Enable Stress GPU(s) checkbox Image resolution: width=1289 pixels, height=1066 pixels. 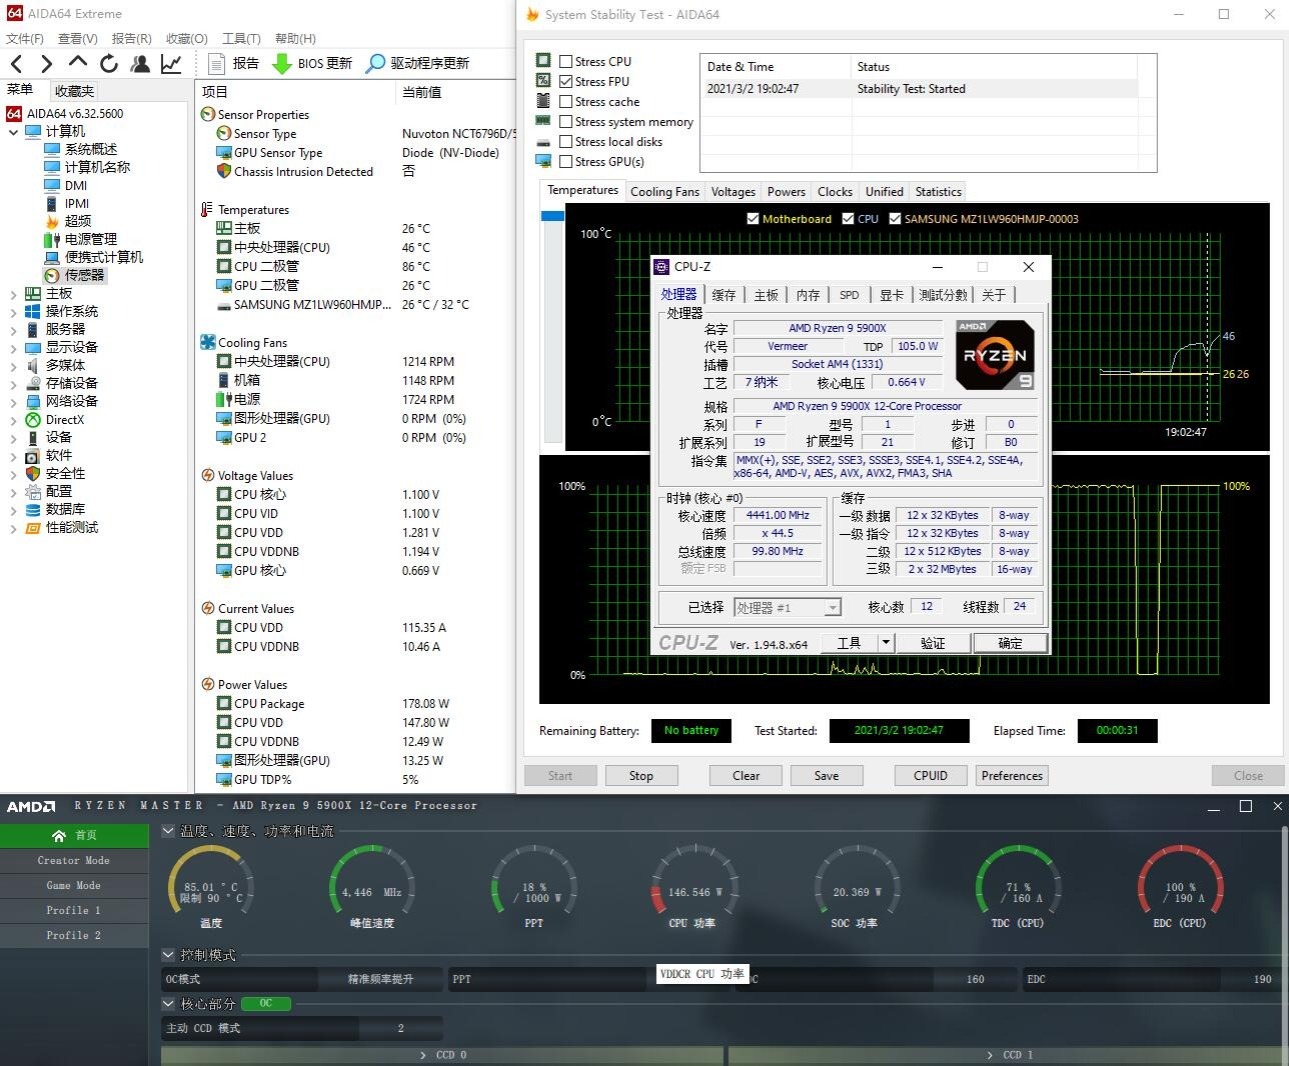point(566,161)
